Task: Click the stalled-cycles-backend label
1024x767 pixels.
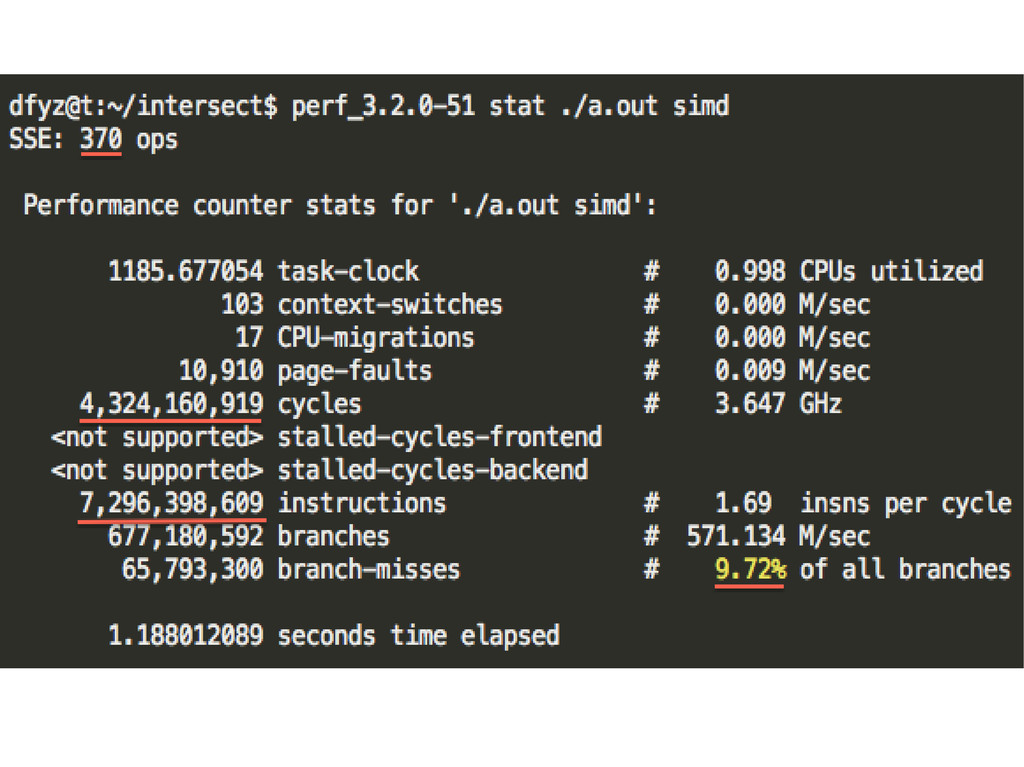Action: (432, 470)
